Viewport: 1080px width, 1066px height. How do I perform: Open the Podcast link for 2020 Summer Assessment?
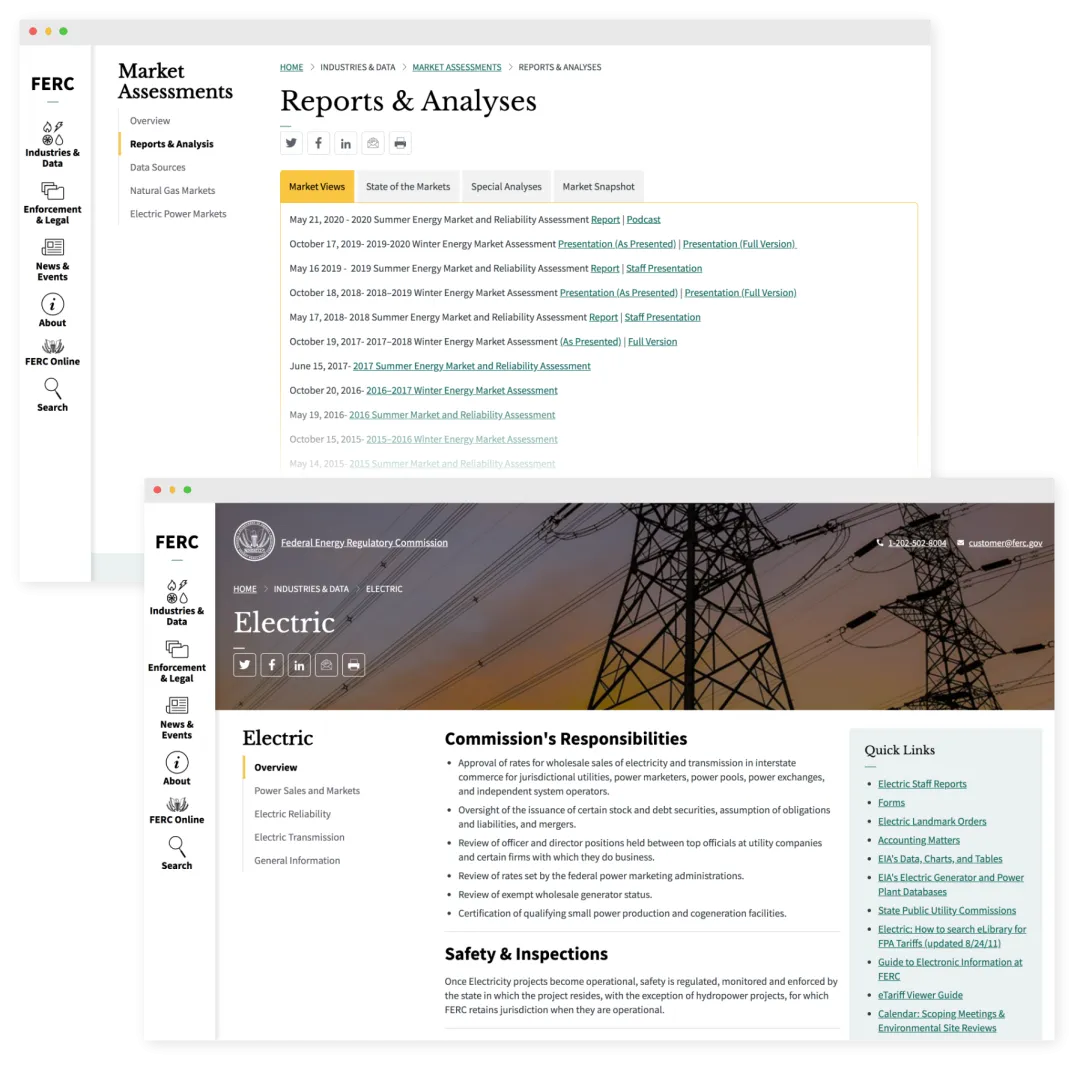(643, 220)
